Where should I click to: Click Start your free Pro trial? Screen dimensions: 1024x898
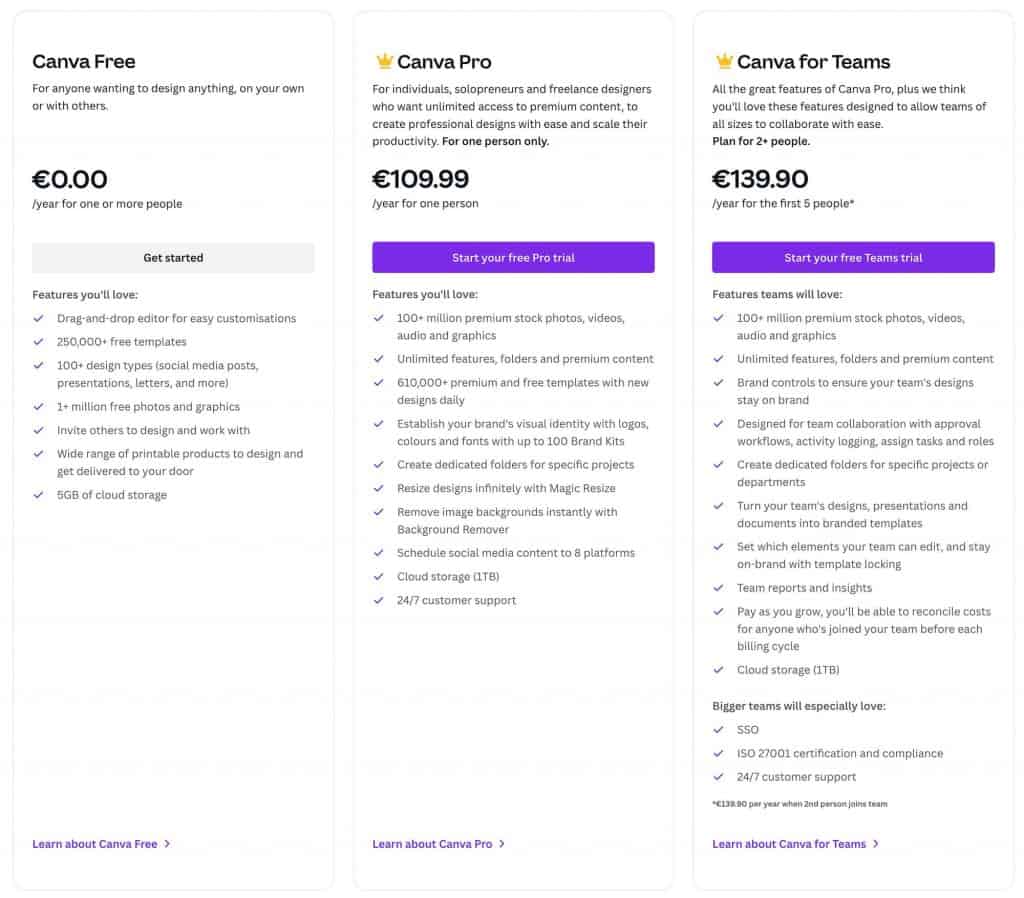513,257
